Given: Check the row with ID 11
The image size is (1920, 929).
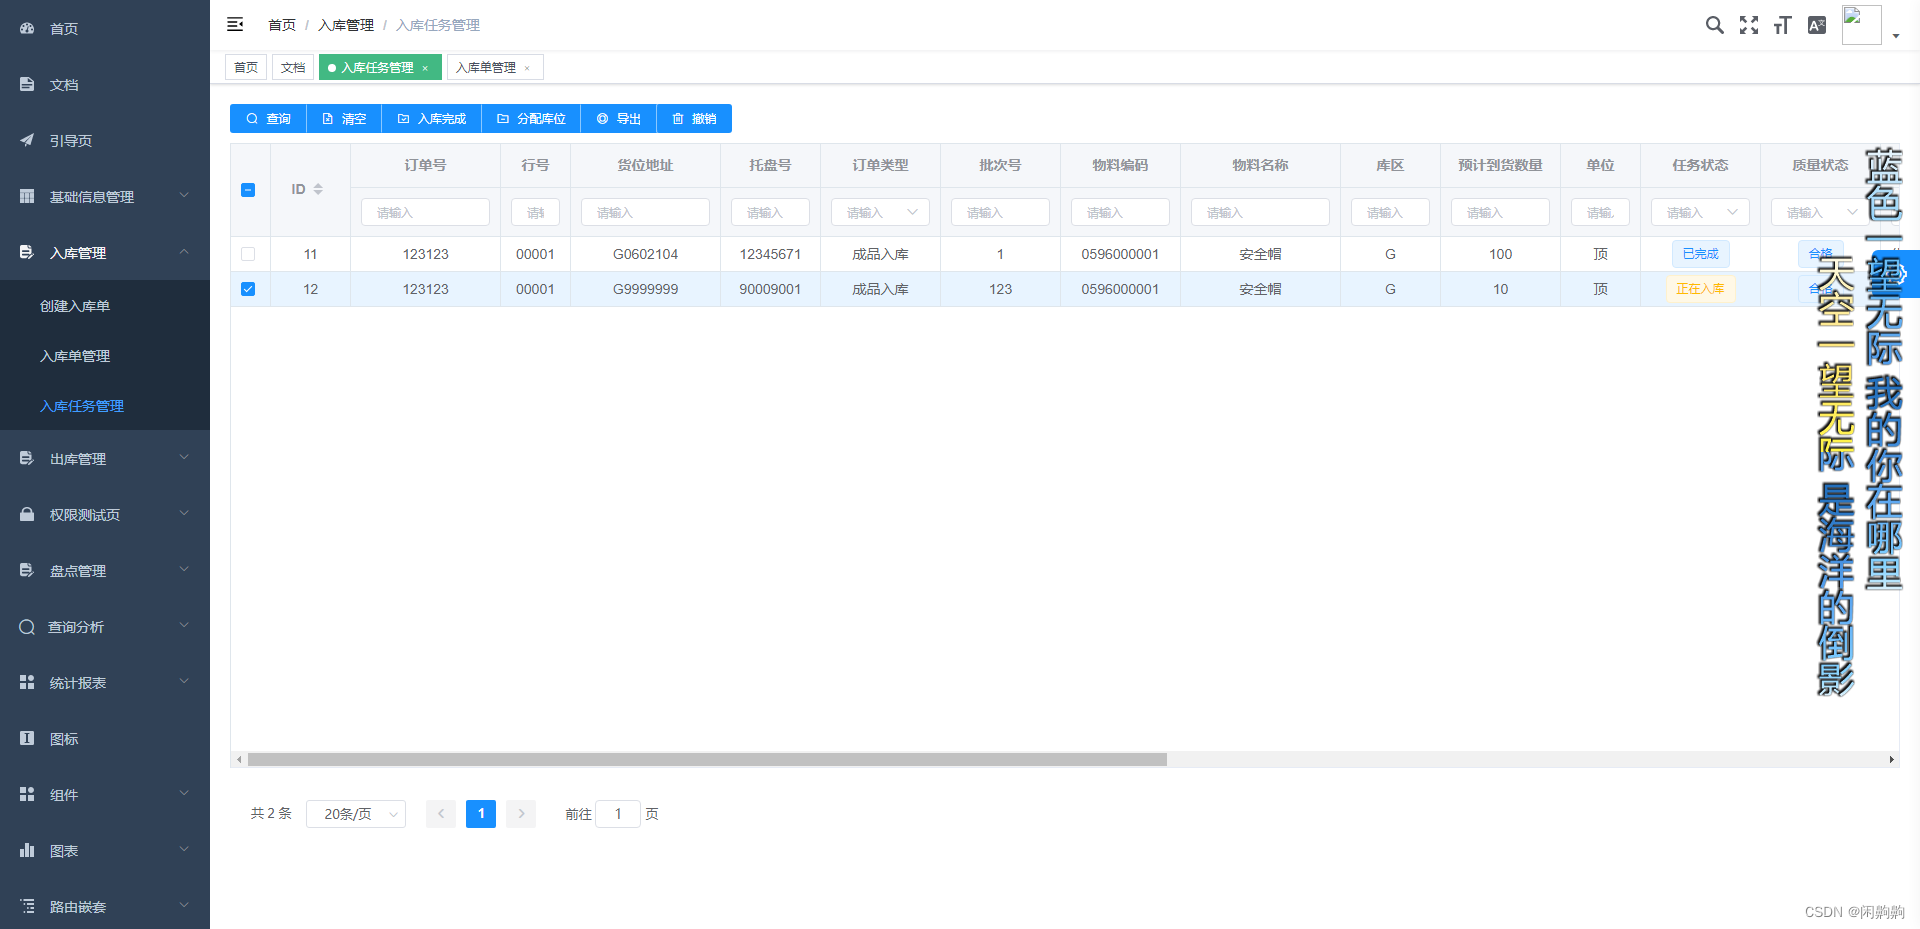Looking at the screenshot, I should click(x=248, y=254).
